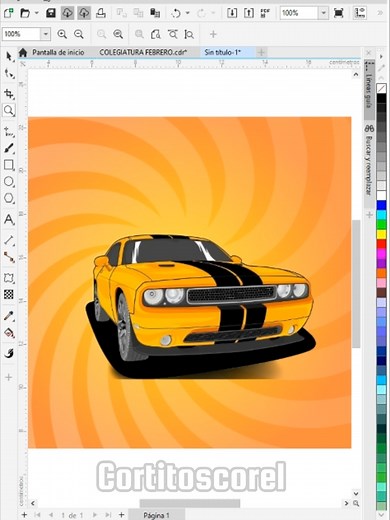
Task: Go to Home welcome screen icon
Action: click(x=23, y=52)
